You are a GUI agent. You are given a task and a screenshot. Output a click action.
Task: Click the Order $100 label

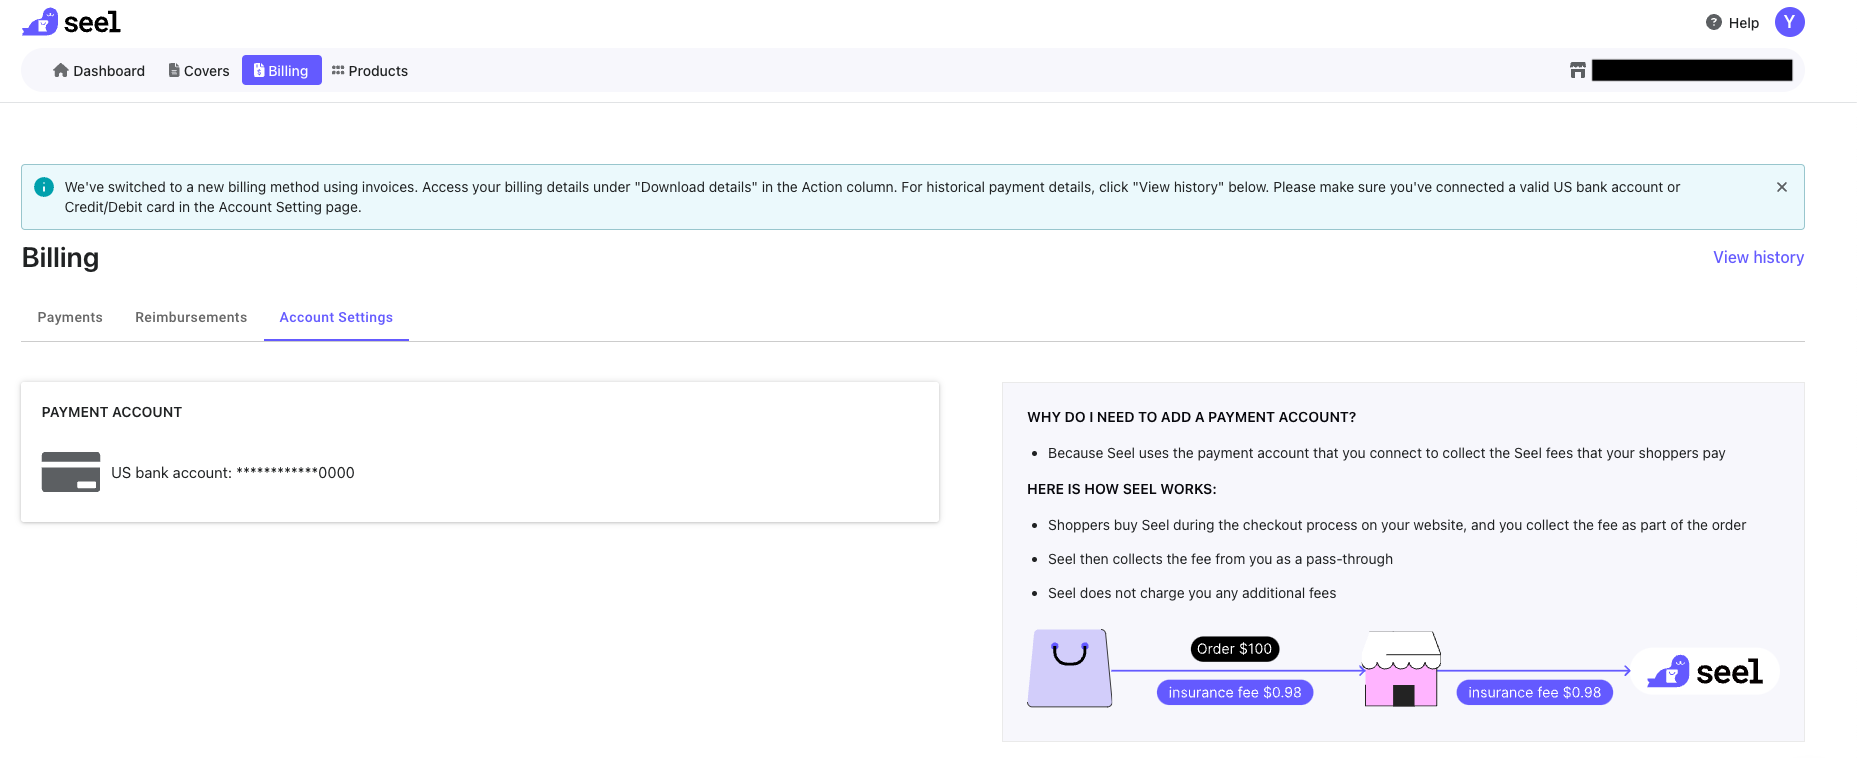pos(1235,649)
